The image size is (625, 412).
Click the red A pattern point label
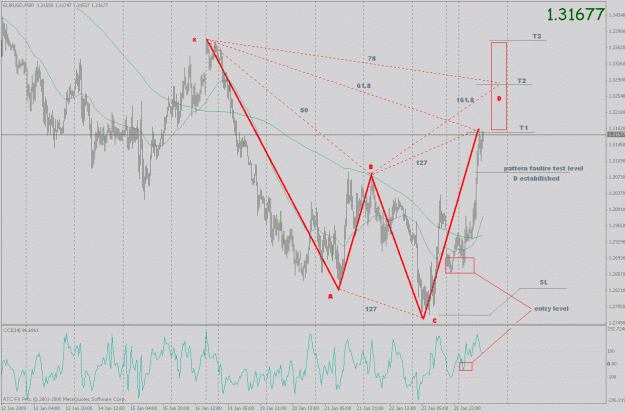coord(330,296)
